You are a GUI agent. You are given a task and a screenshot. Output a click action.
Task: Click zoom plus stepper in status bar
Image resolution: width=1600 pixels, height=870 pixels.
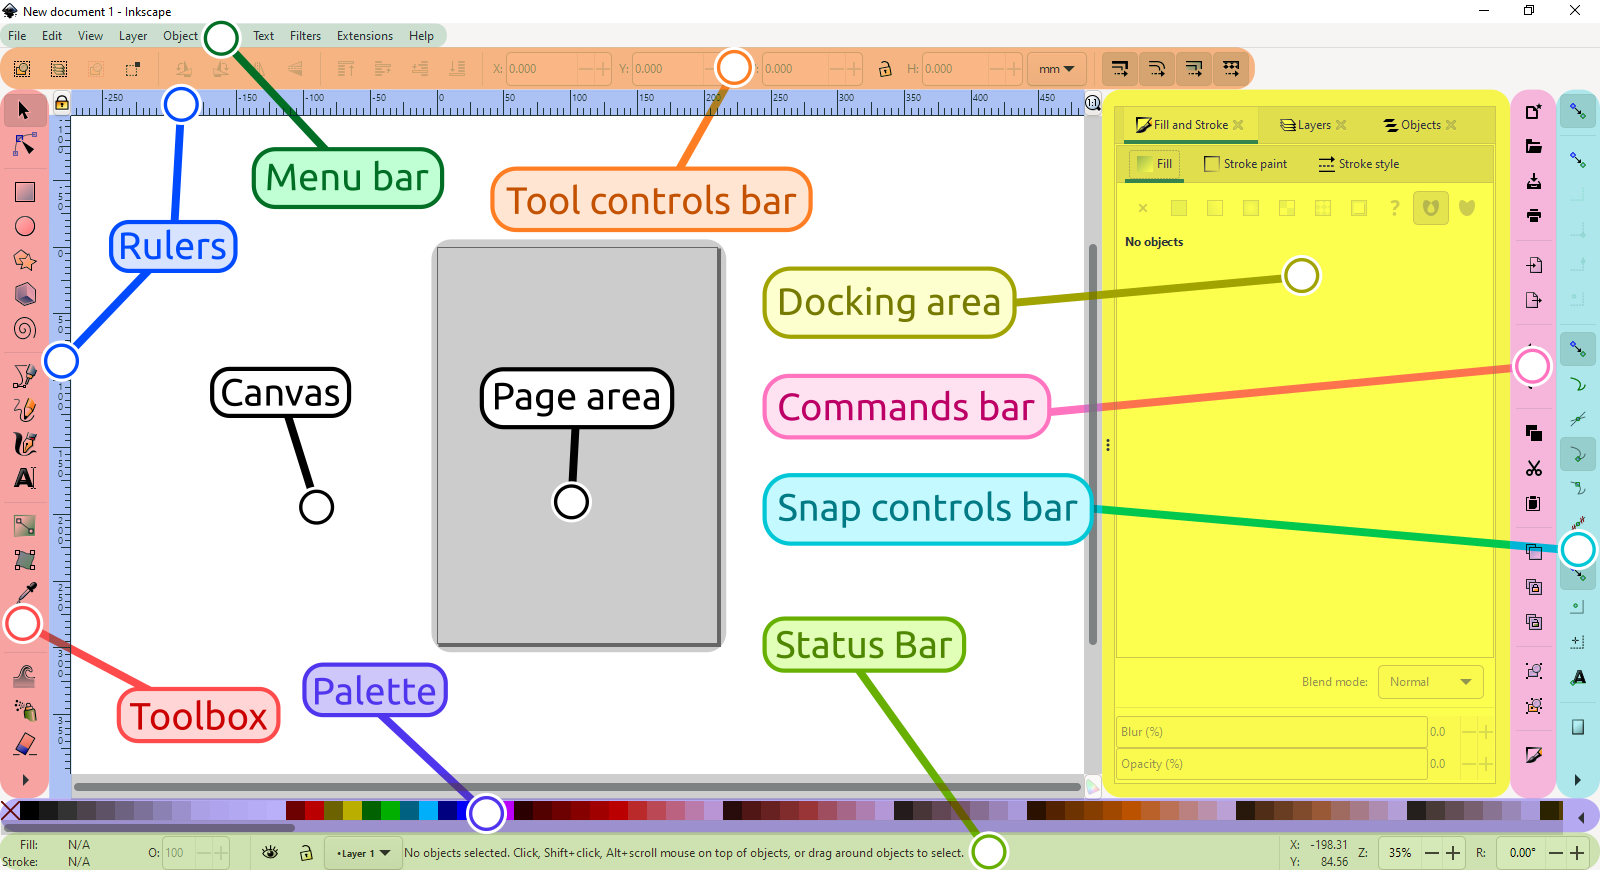click(1454, 853)
